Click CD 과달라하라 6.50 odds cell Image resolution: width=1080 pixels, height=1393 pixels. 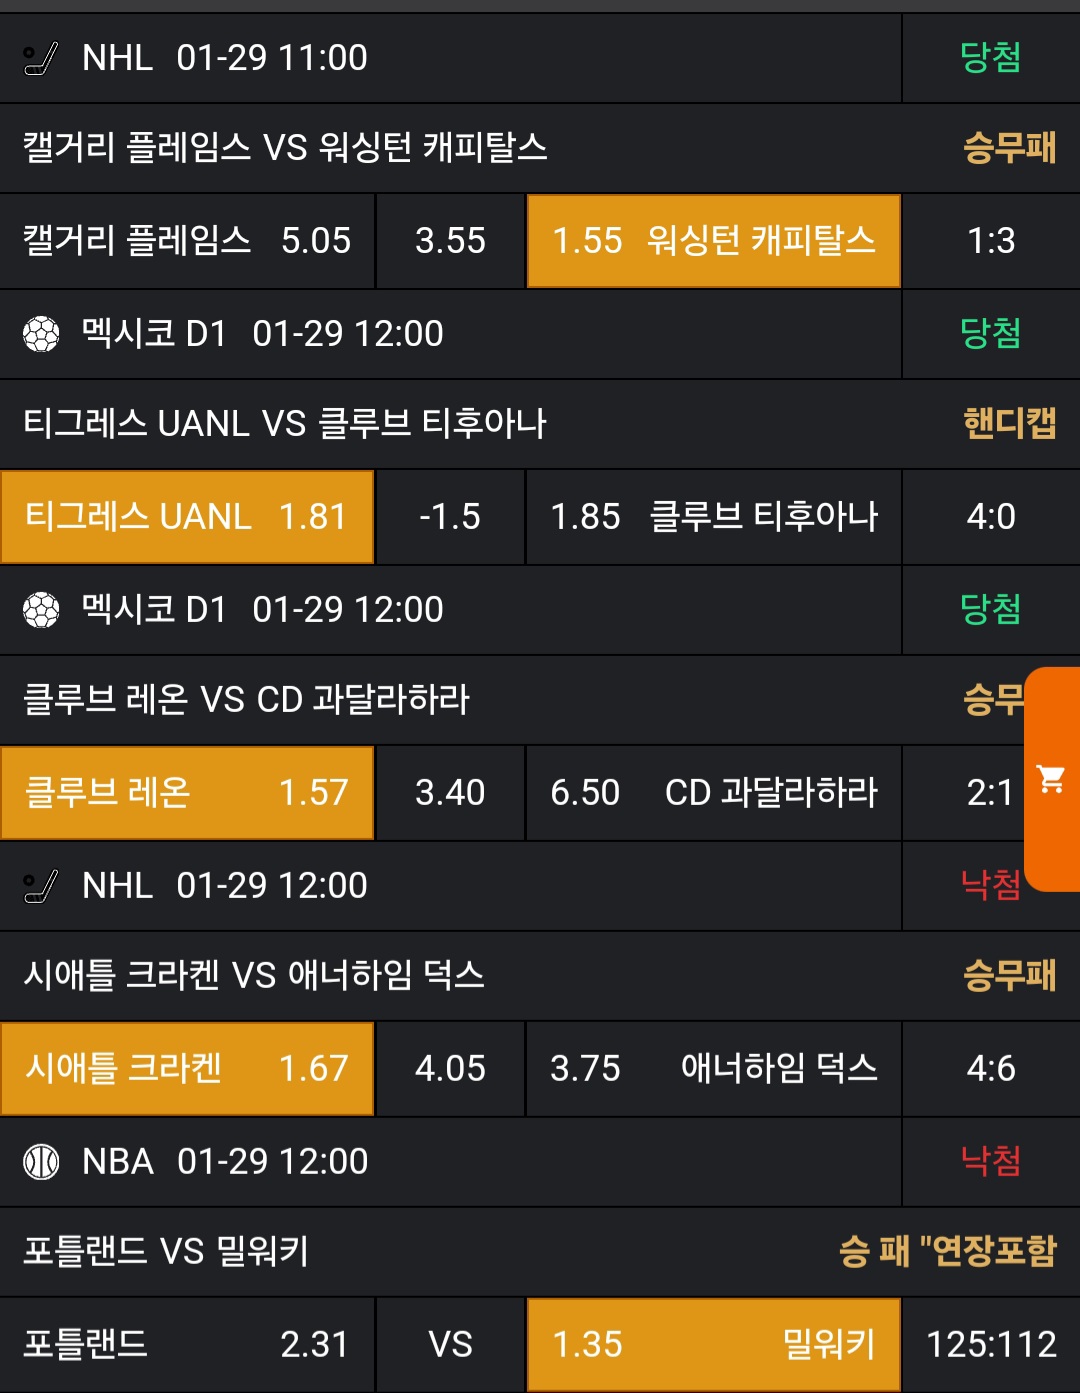pyautogui.click(x=713, y=793)
